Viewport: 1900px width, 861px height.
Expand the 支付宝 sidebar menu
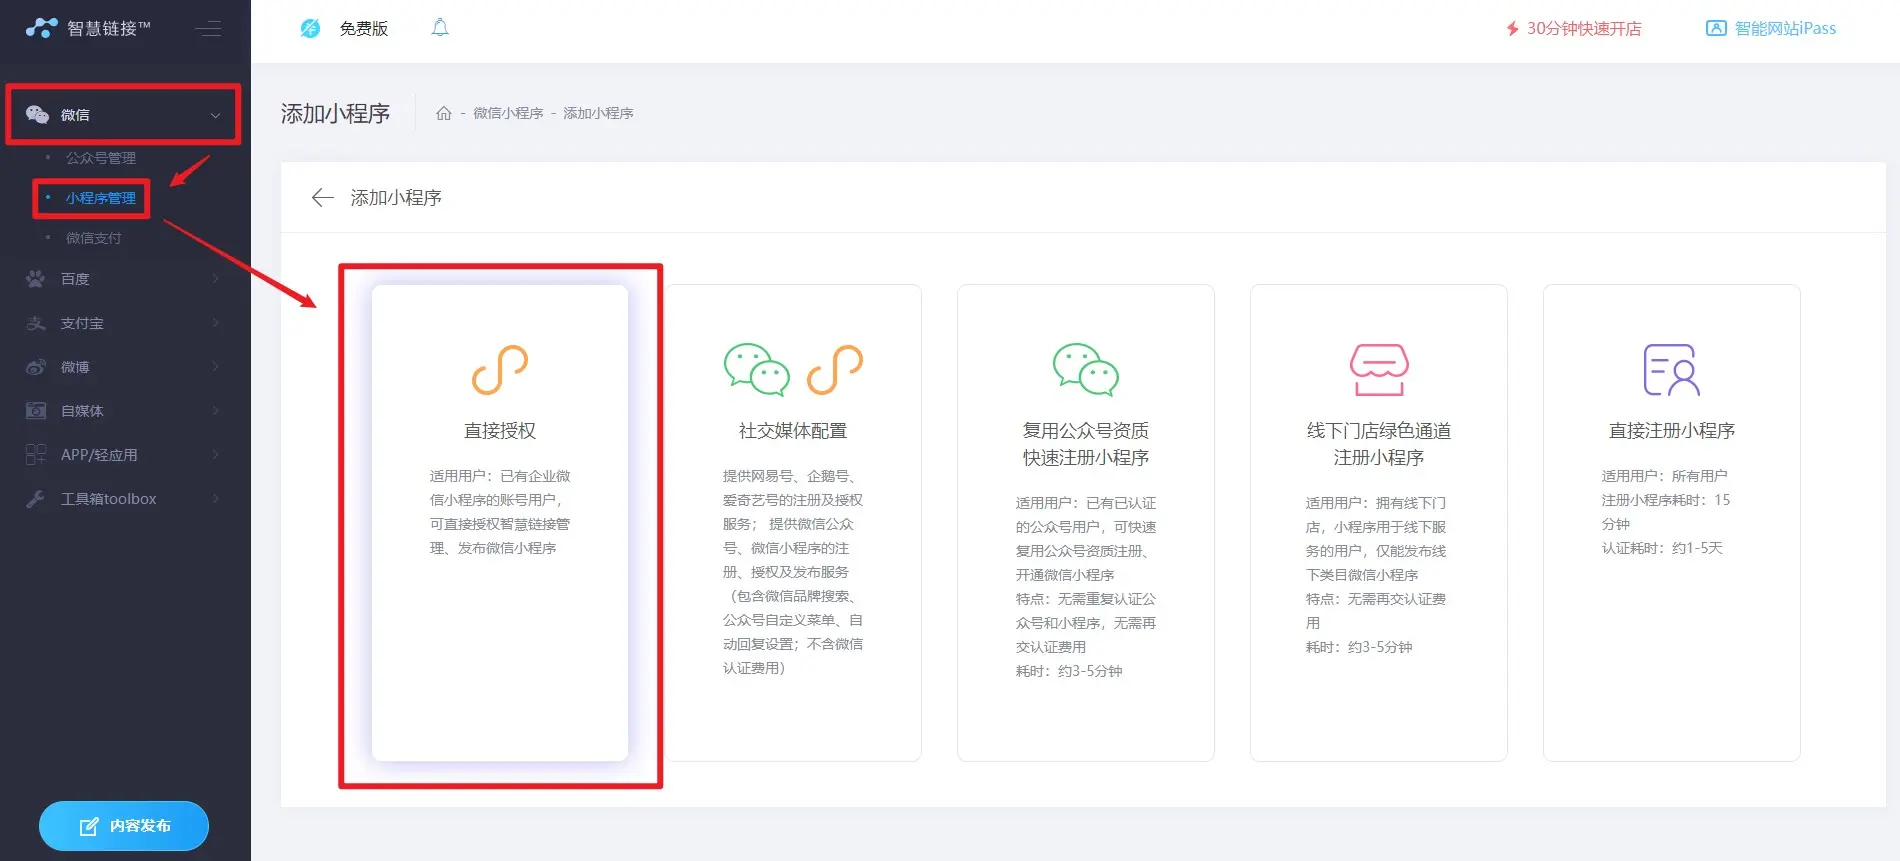click(123, 323)
